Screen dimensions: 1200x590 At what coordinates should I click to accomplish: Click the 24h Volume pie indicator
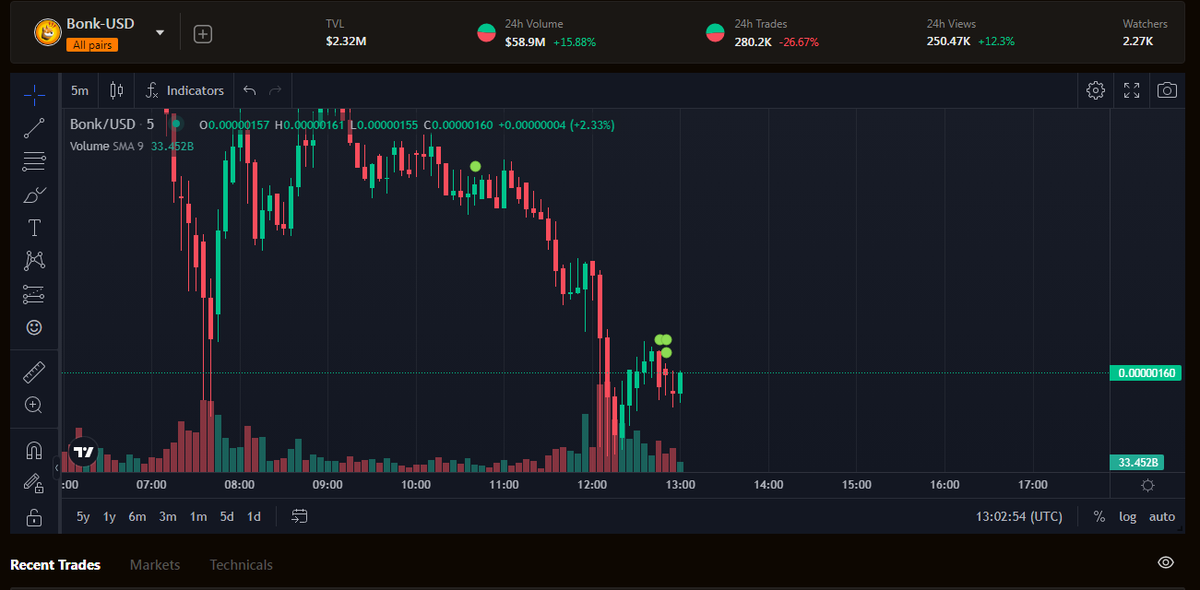tap(487, 33)
